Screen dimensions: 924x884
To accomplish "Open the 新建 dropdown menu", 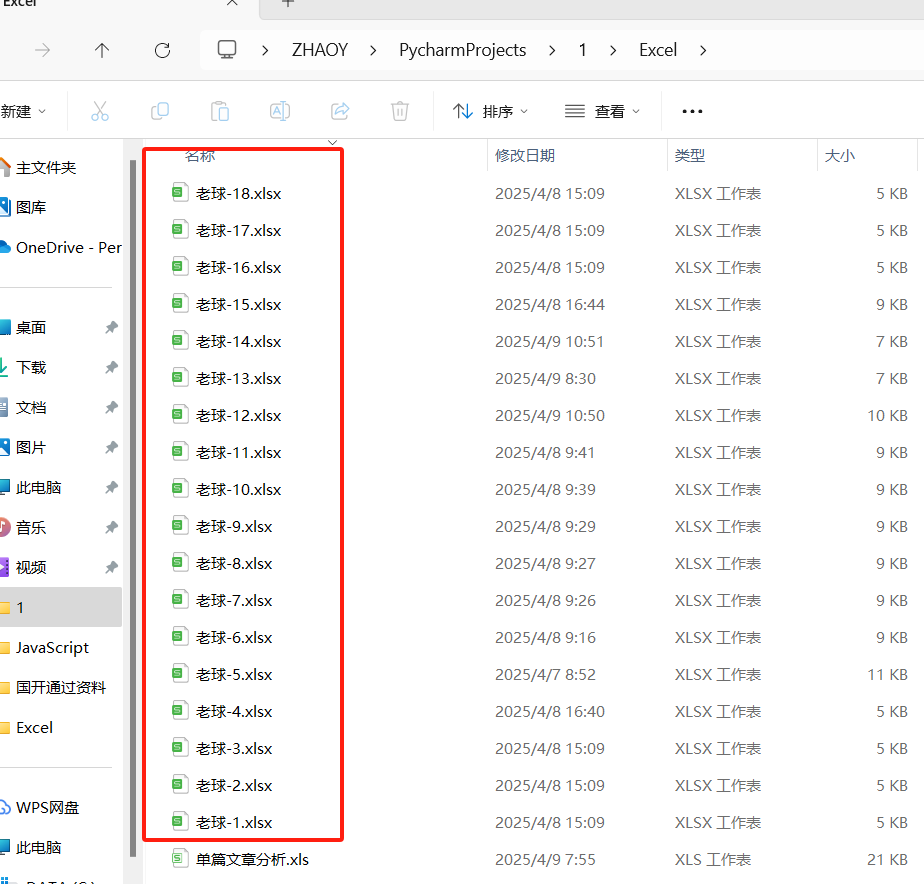I will pos(24,111).
